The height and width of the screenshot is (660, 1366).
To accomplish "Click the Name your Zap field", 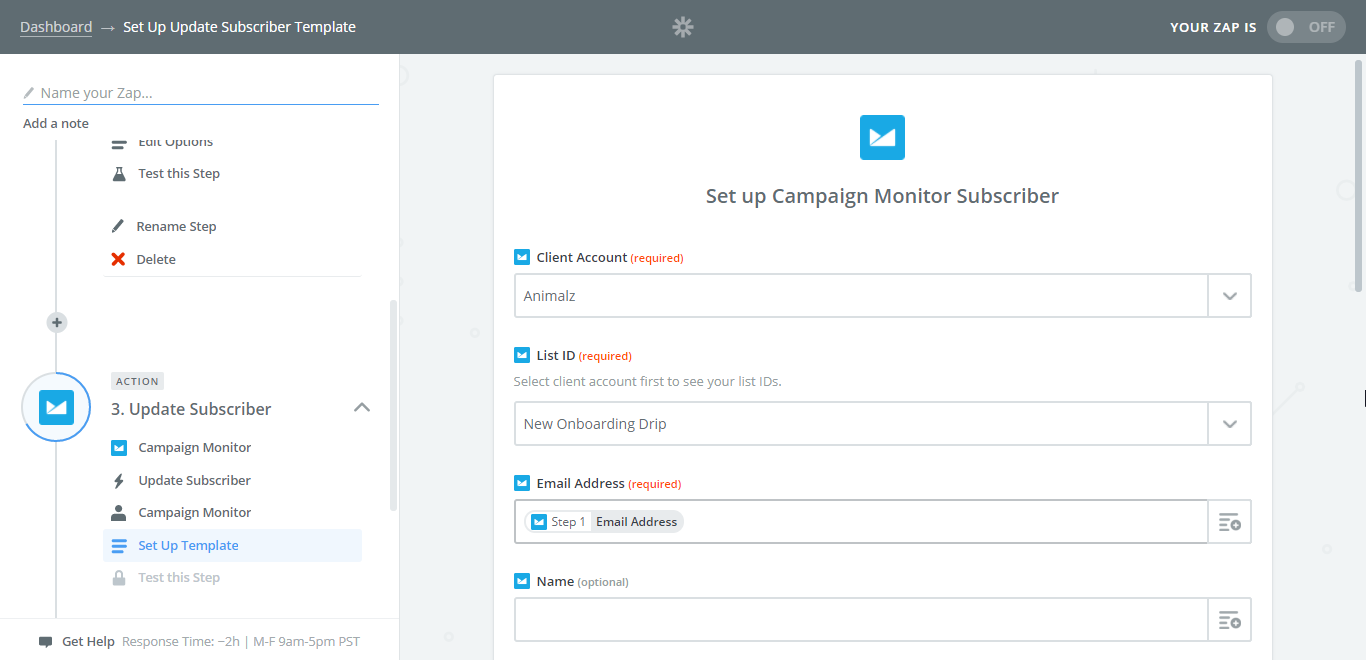I will click(200, 93).
